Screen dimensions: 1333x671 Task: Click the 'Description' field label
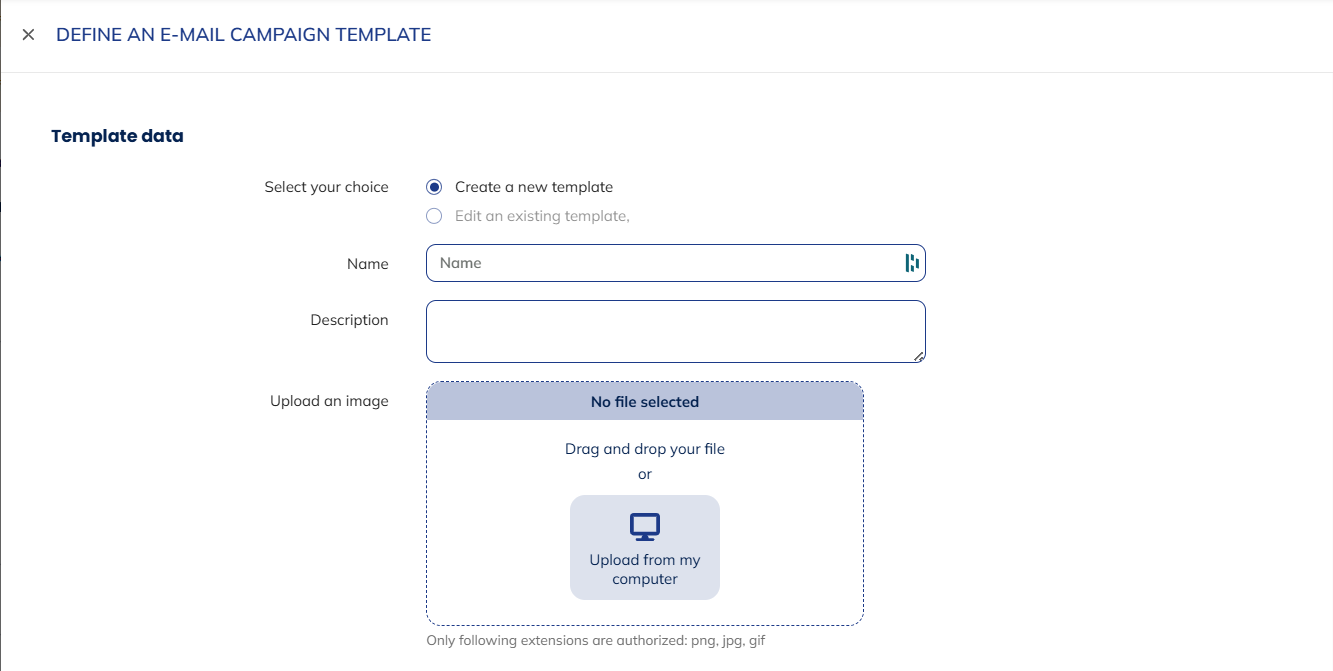[x=349, y=320]
